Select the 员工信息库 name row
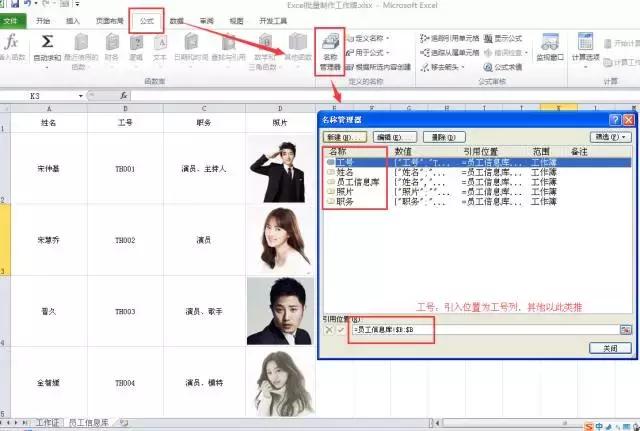 pos(477,182)
